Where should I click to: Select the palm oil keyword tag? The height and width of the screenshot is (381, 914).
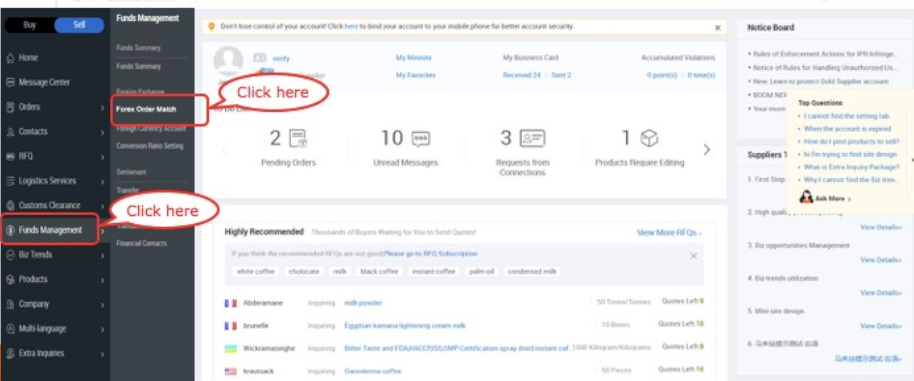click(x=481, y=271)
